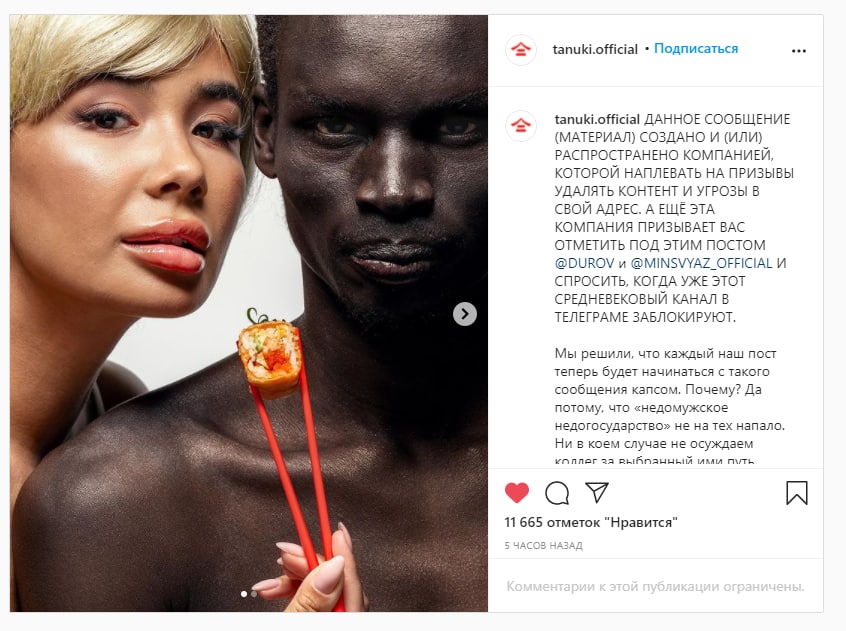Unlike the post via red heart icon
Image resolution: width=846 pixels, height=631 pixels.
click(x=517, y=493)
